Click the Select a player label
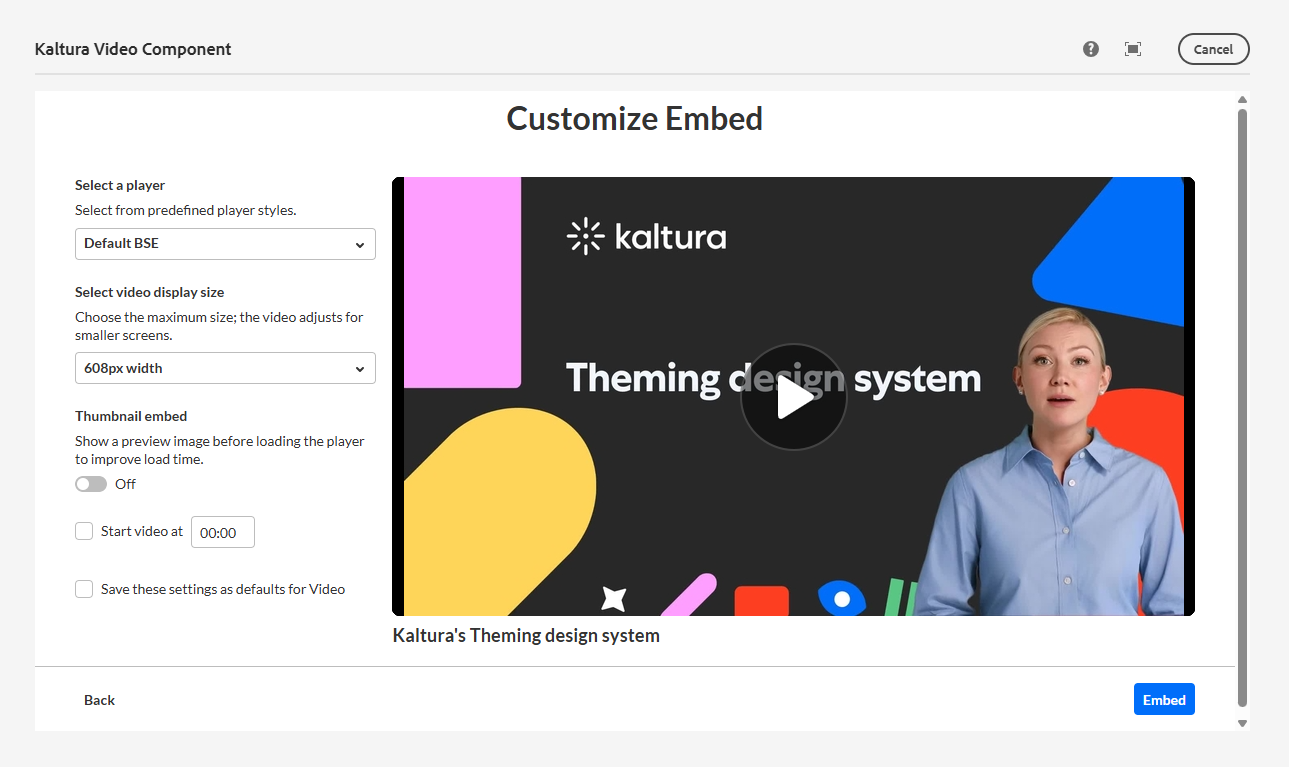The width and height of the screenshot is (1289, 767). pyautogui.click(x=120, y=185)
